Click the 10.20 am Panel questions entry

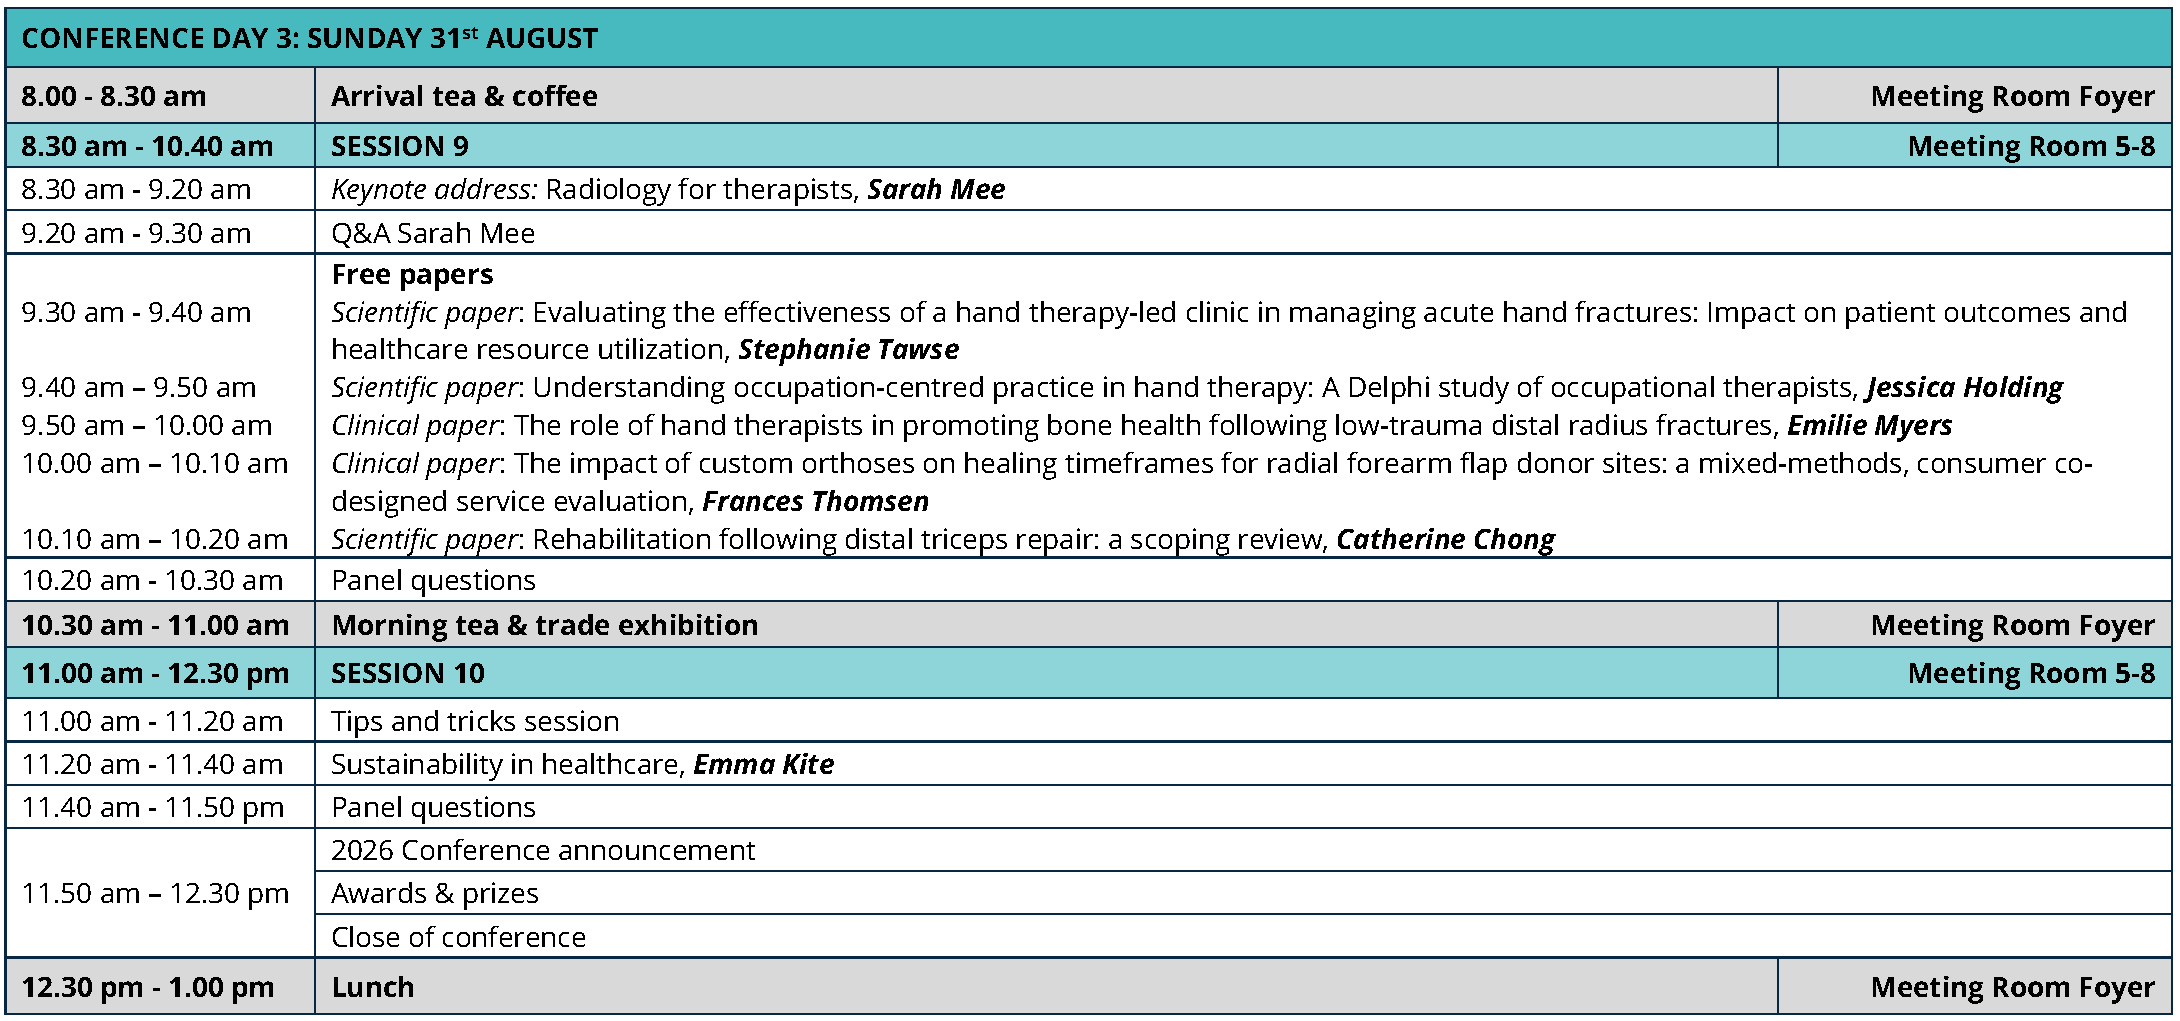point(433,580)
